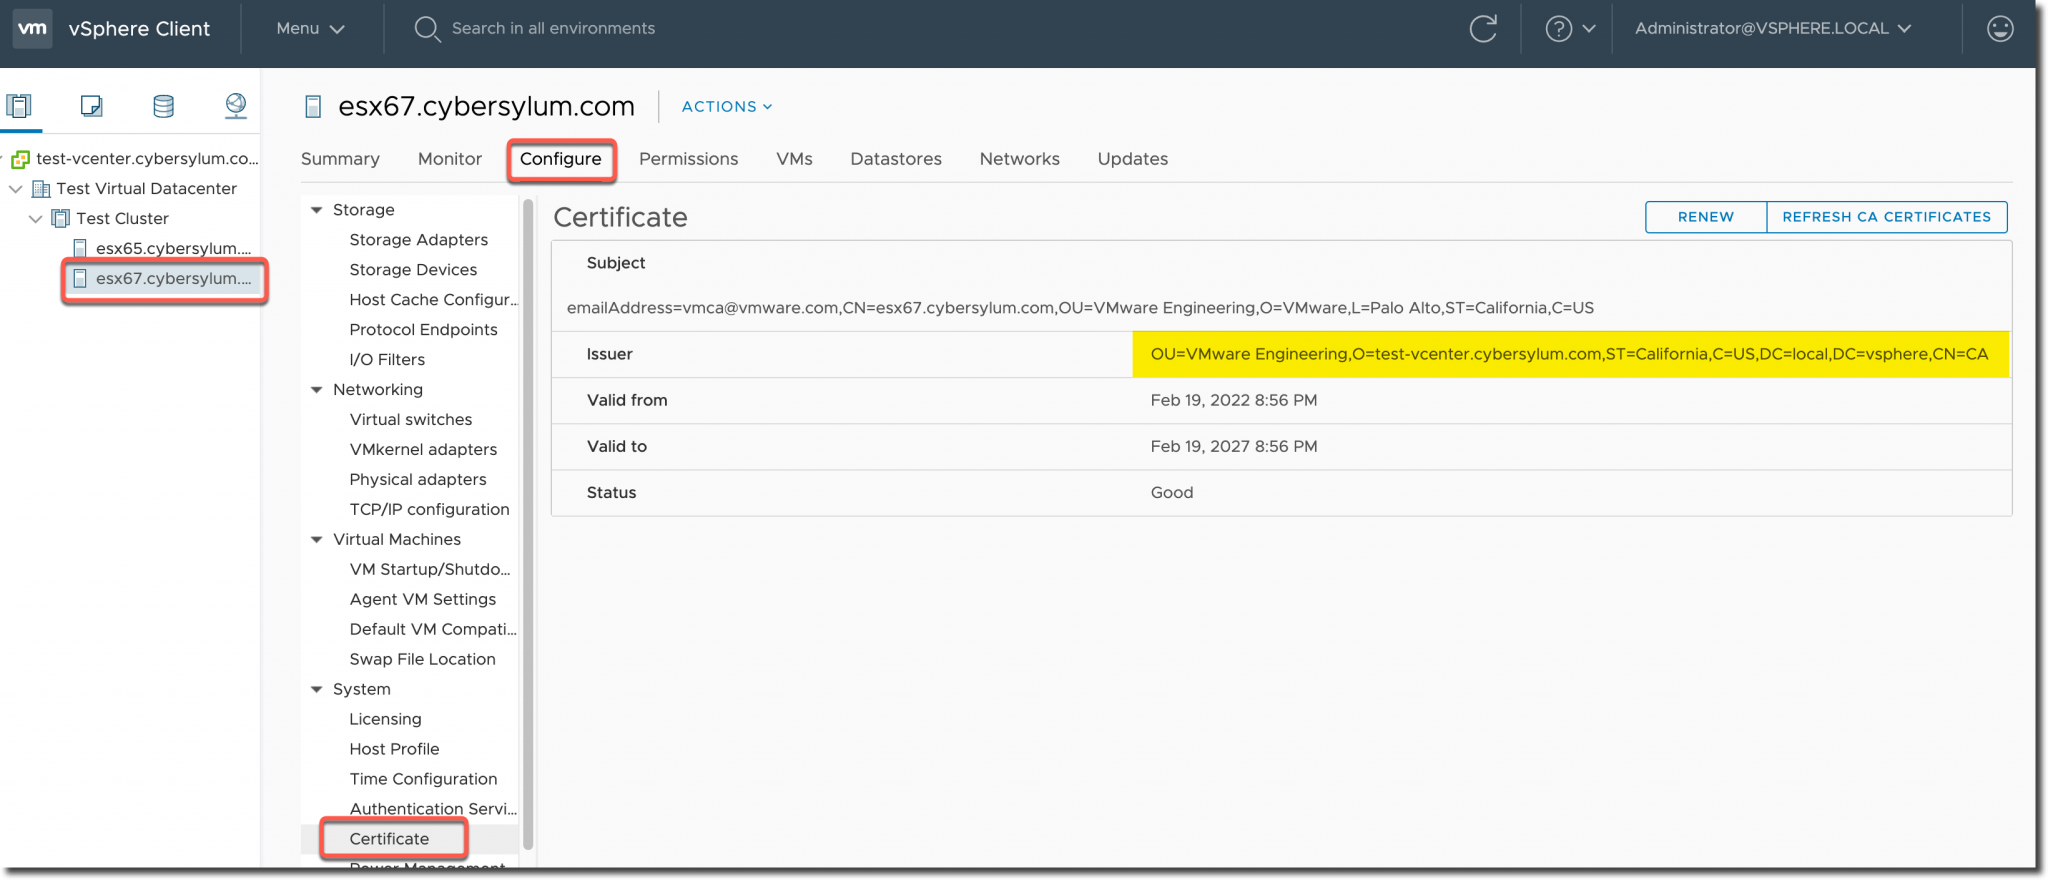
Task: Collapse the Test Cluster node
Action: 36,218
